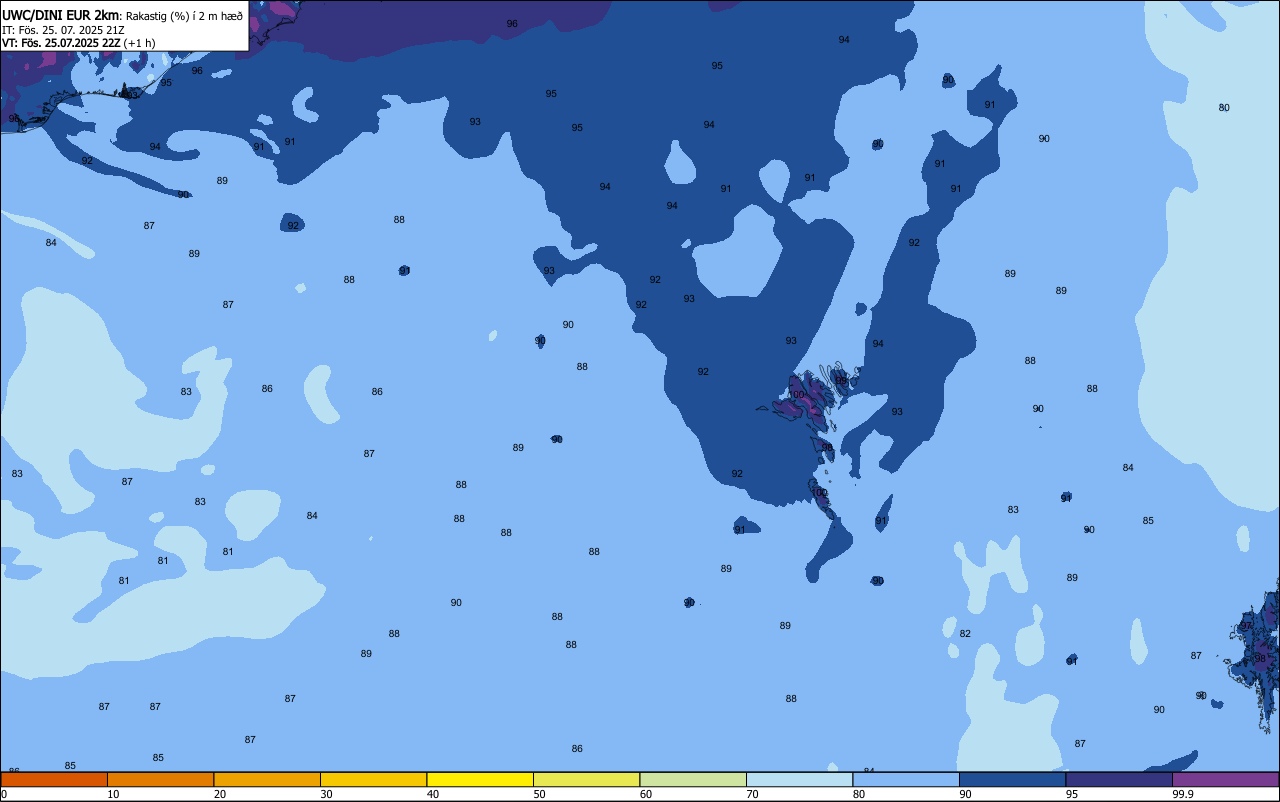
Task: Click the 0–10 dark orange legend swatch
Action: pyautogui.click(x=54, y=779)
